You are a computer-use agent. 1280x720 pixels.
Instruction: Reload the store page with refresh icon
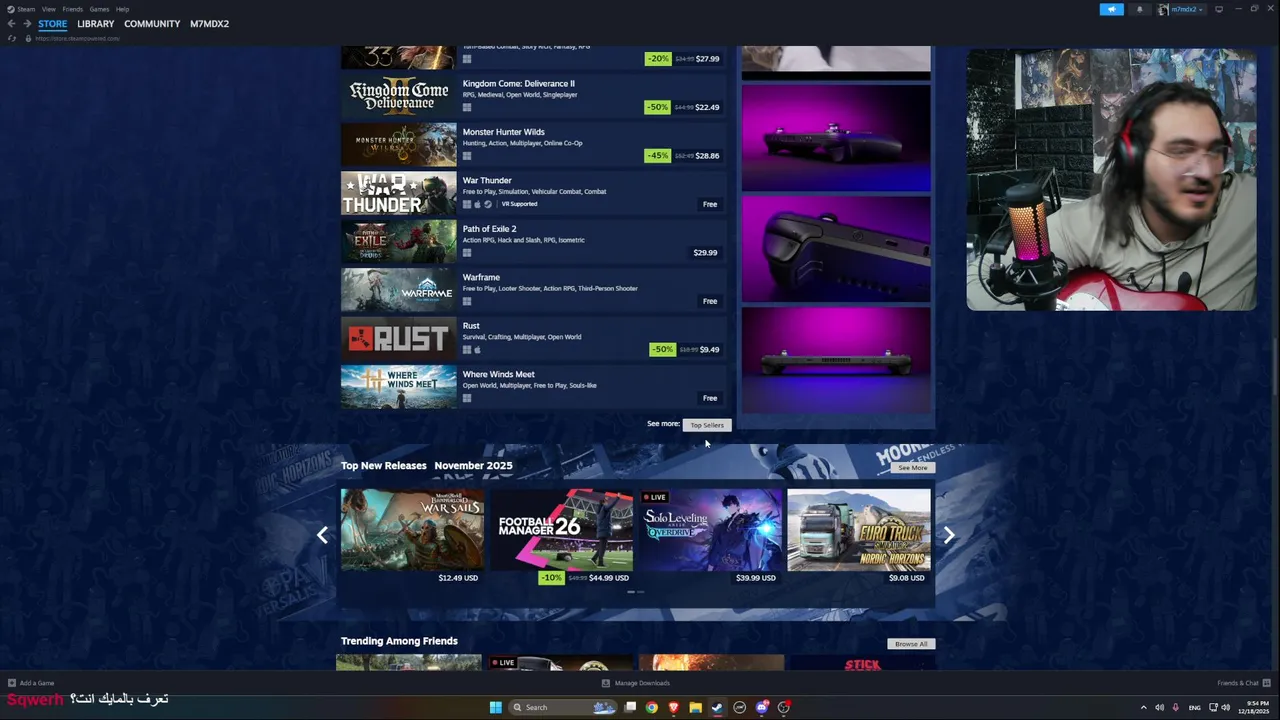[x=12, y=38]
